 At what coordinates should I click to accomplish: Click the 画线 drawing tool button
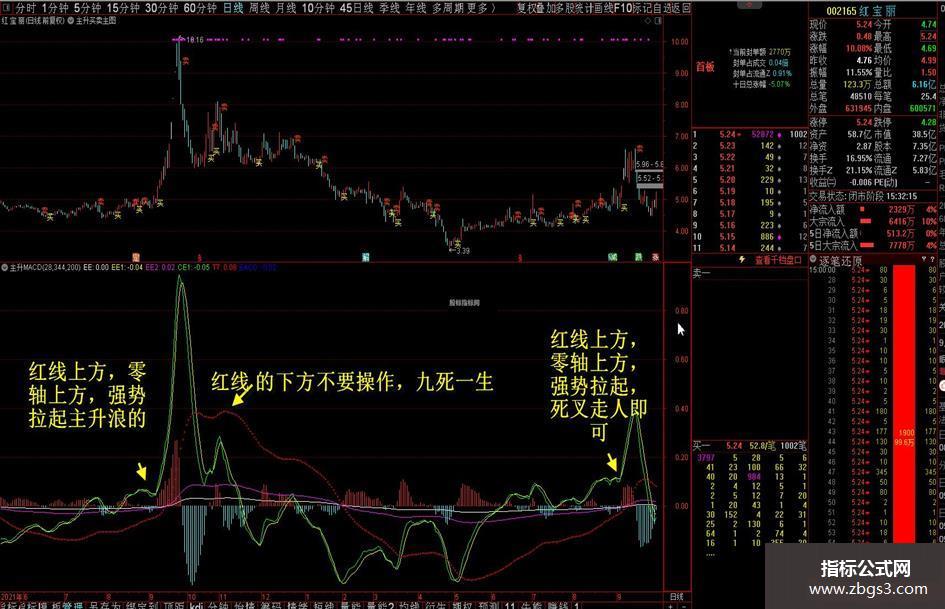[603, 8]
